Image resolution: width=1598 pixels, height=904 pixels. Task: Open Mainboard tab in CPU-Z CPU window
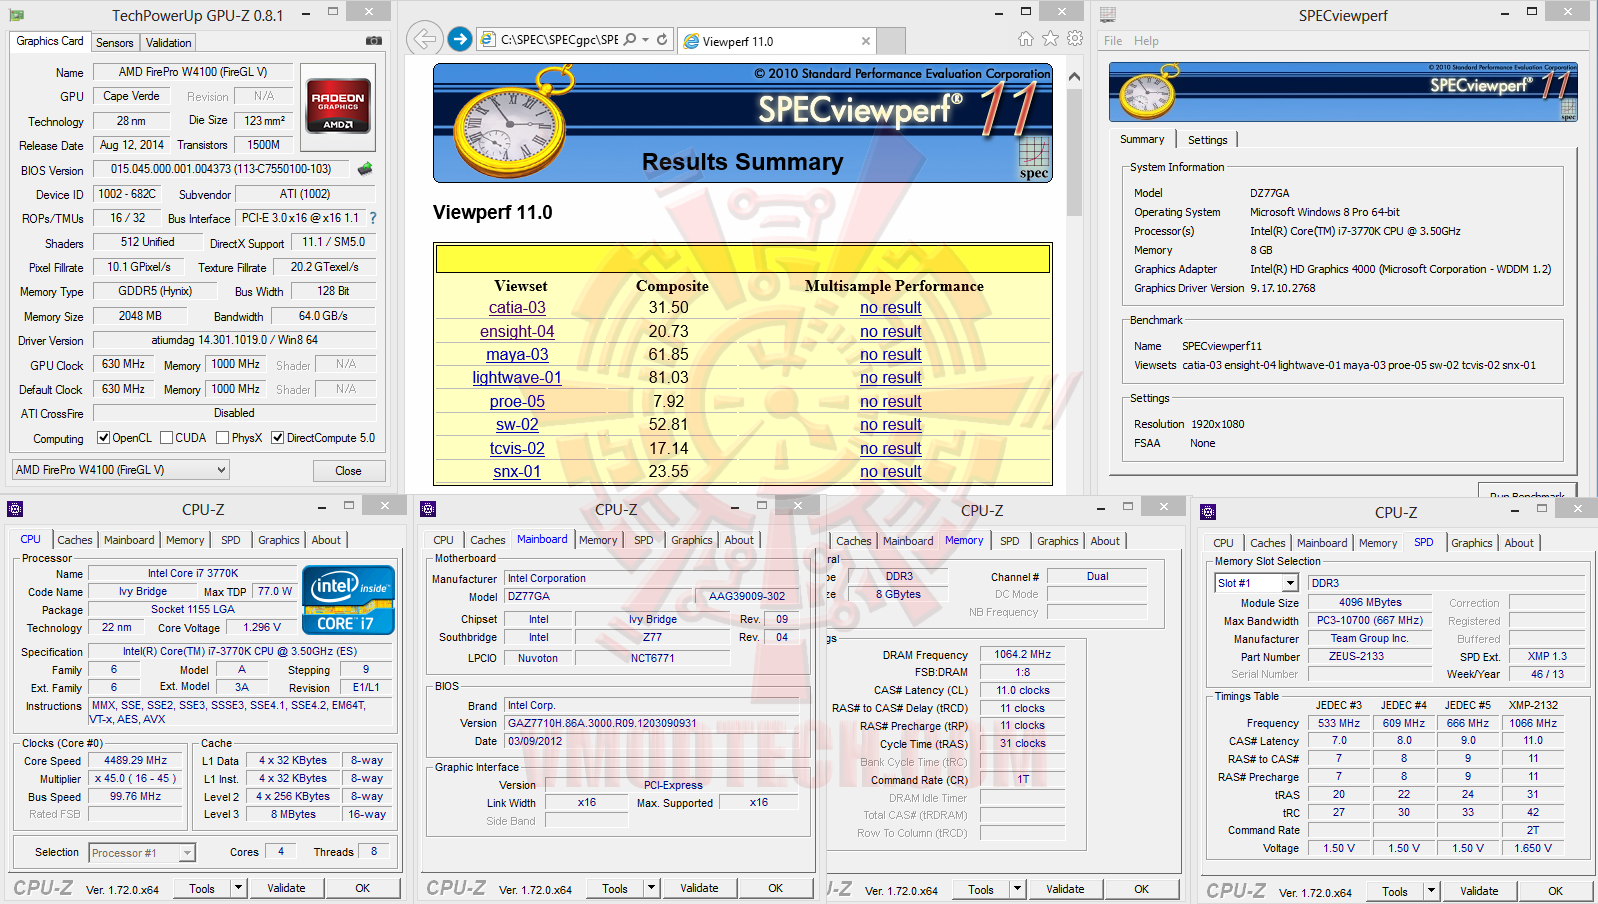point(130,540)
